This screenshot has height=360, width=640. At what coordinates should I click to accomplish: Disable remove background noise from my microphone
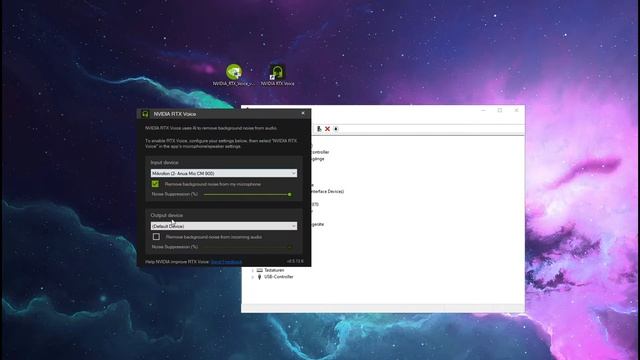pos(156,184)
